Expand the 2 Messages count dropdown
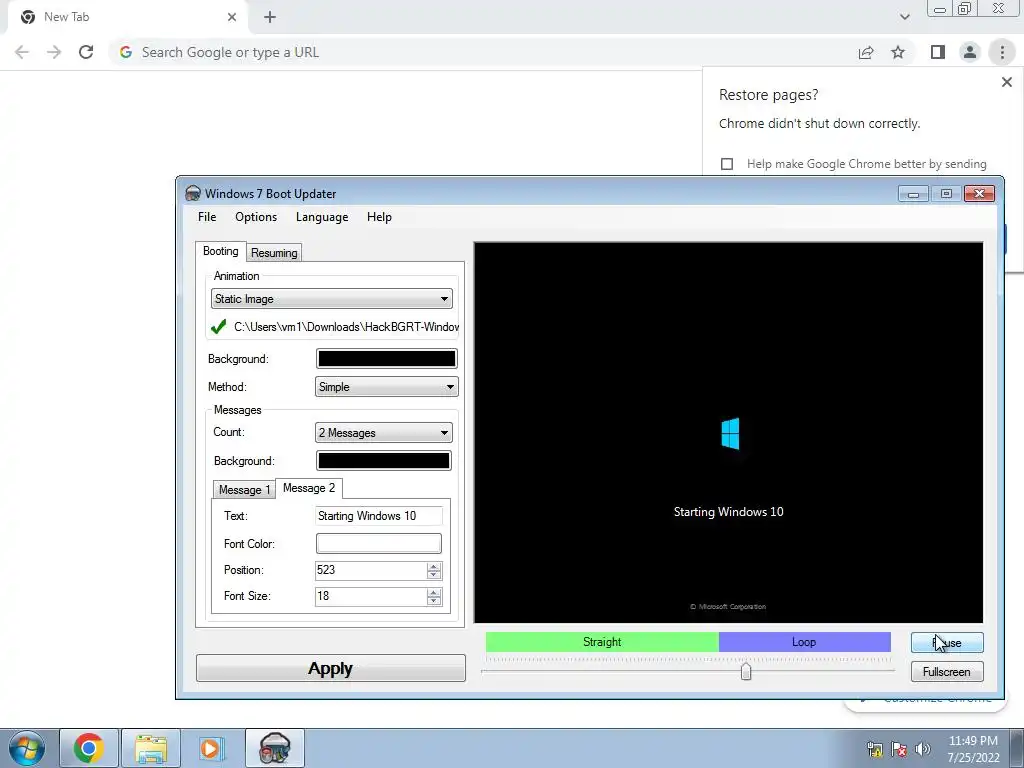 coord(383,432)
